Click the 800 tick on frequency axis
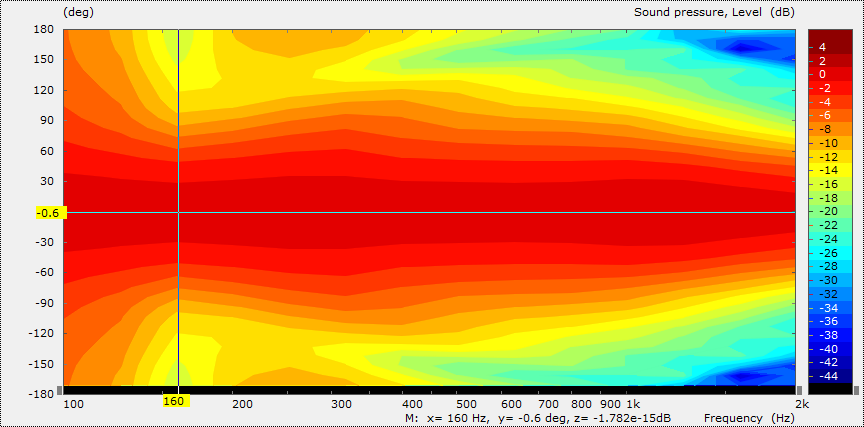Screen dimensions: 864x427 click(x=581, y=405)
